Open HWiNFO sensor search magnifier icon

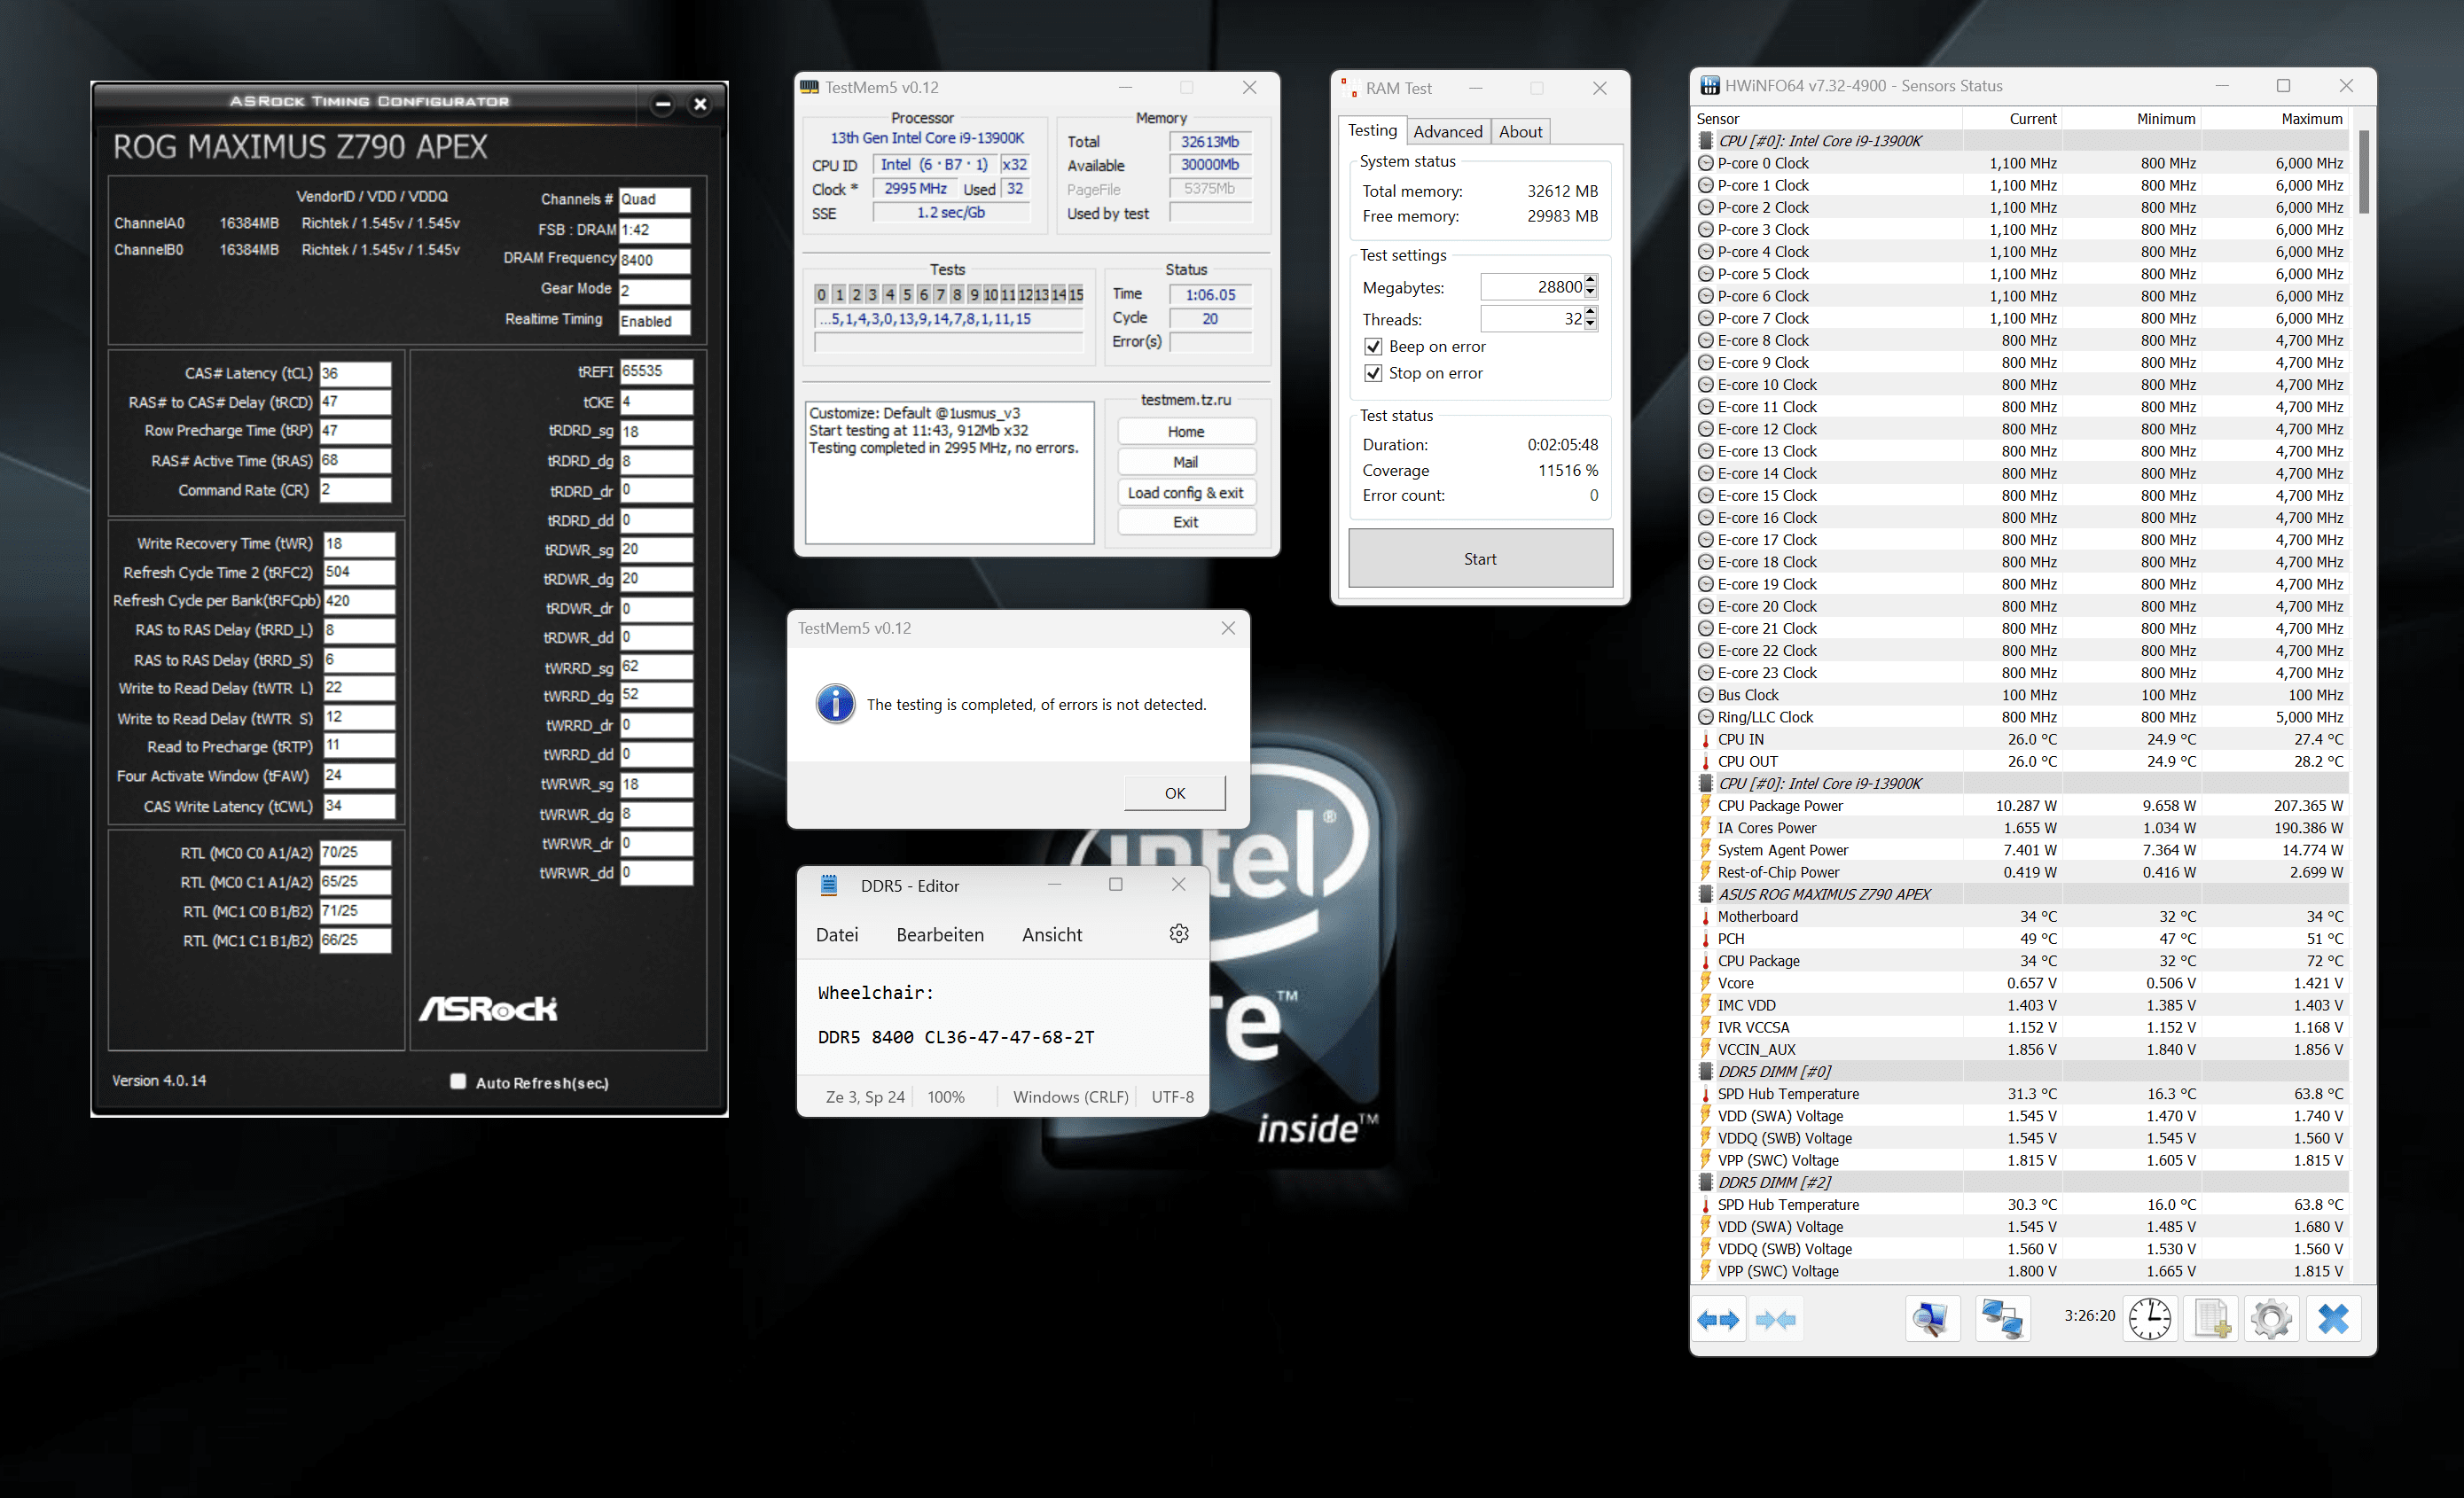tap(1931, 1320)
